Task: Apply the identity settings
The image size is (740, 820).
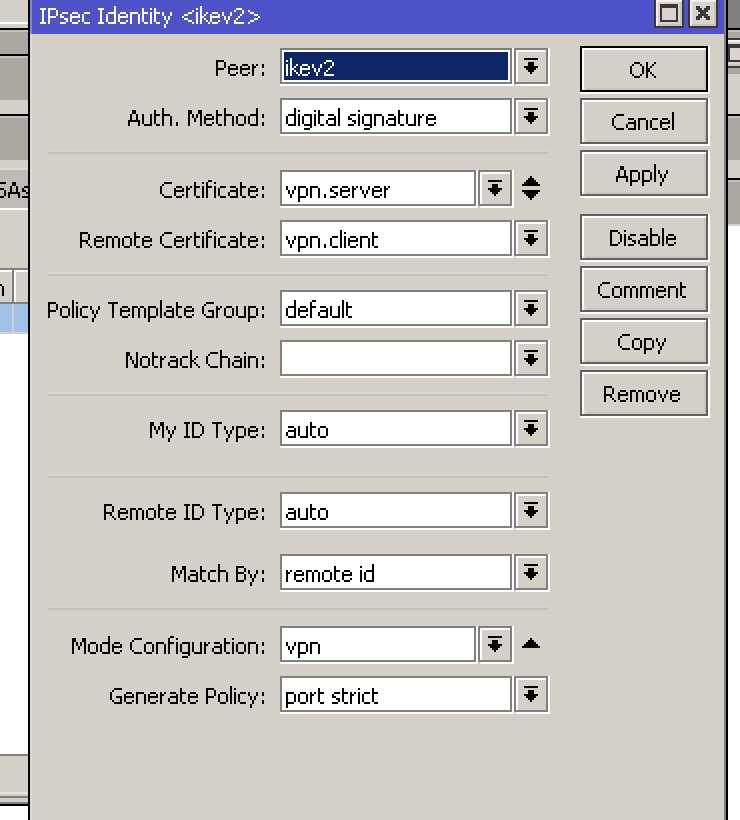Action: (643, 174)
